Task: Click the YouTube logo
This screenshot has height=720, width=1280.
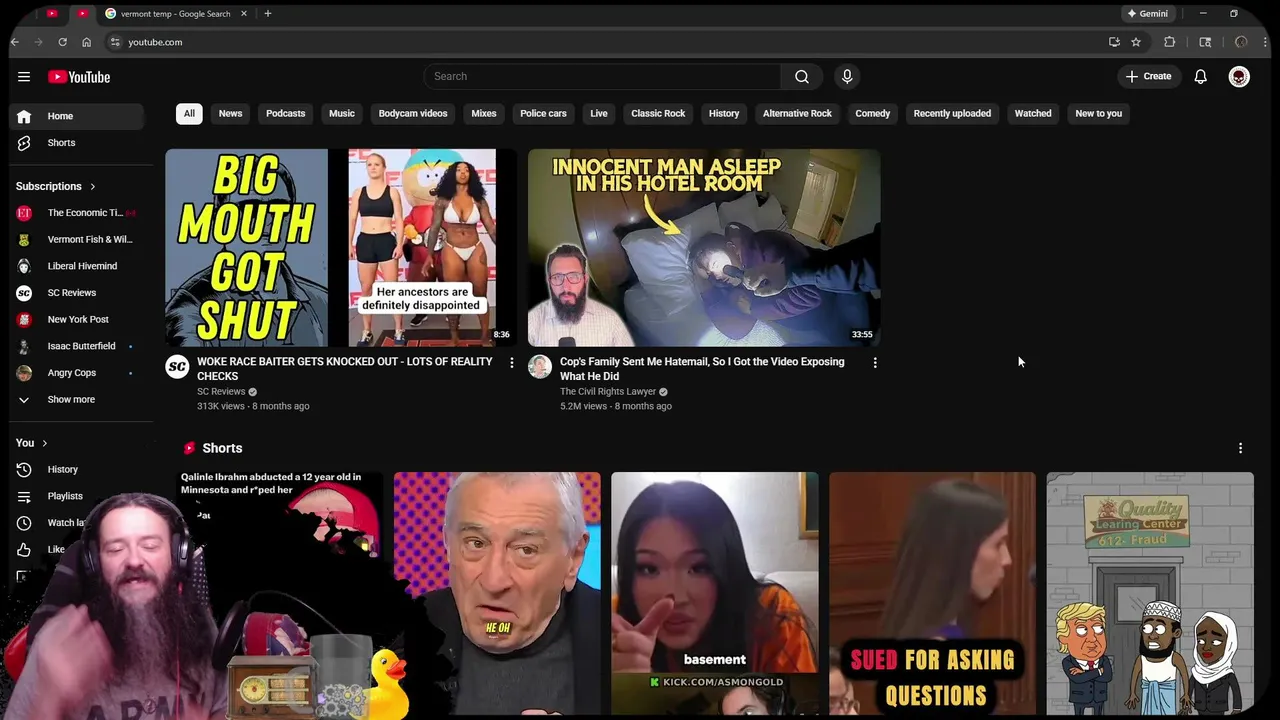Action: pos(79,77)
